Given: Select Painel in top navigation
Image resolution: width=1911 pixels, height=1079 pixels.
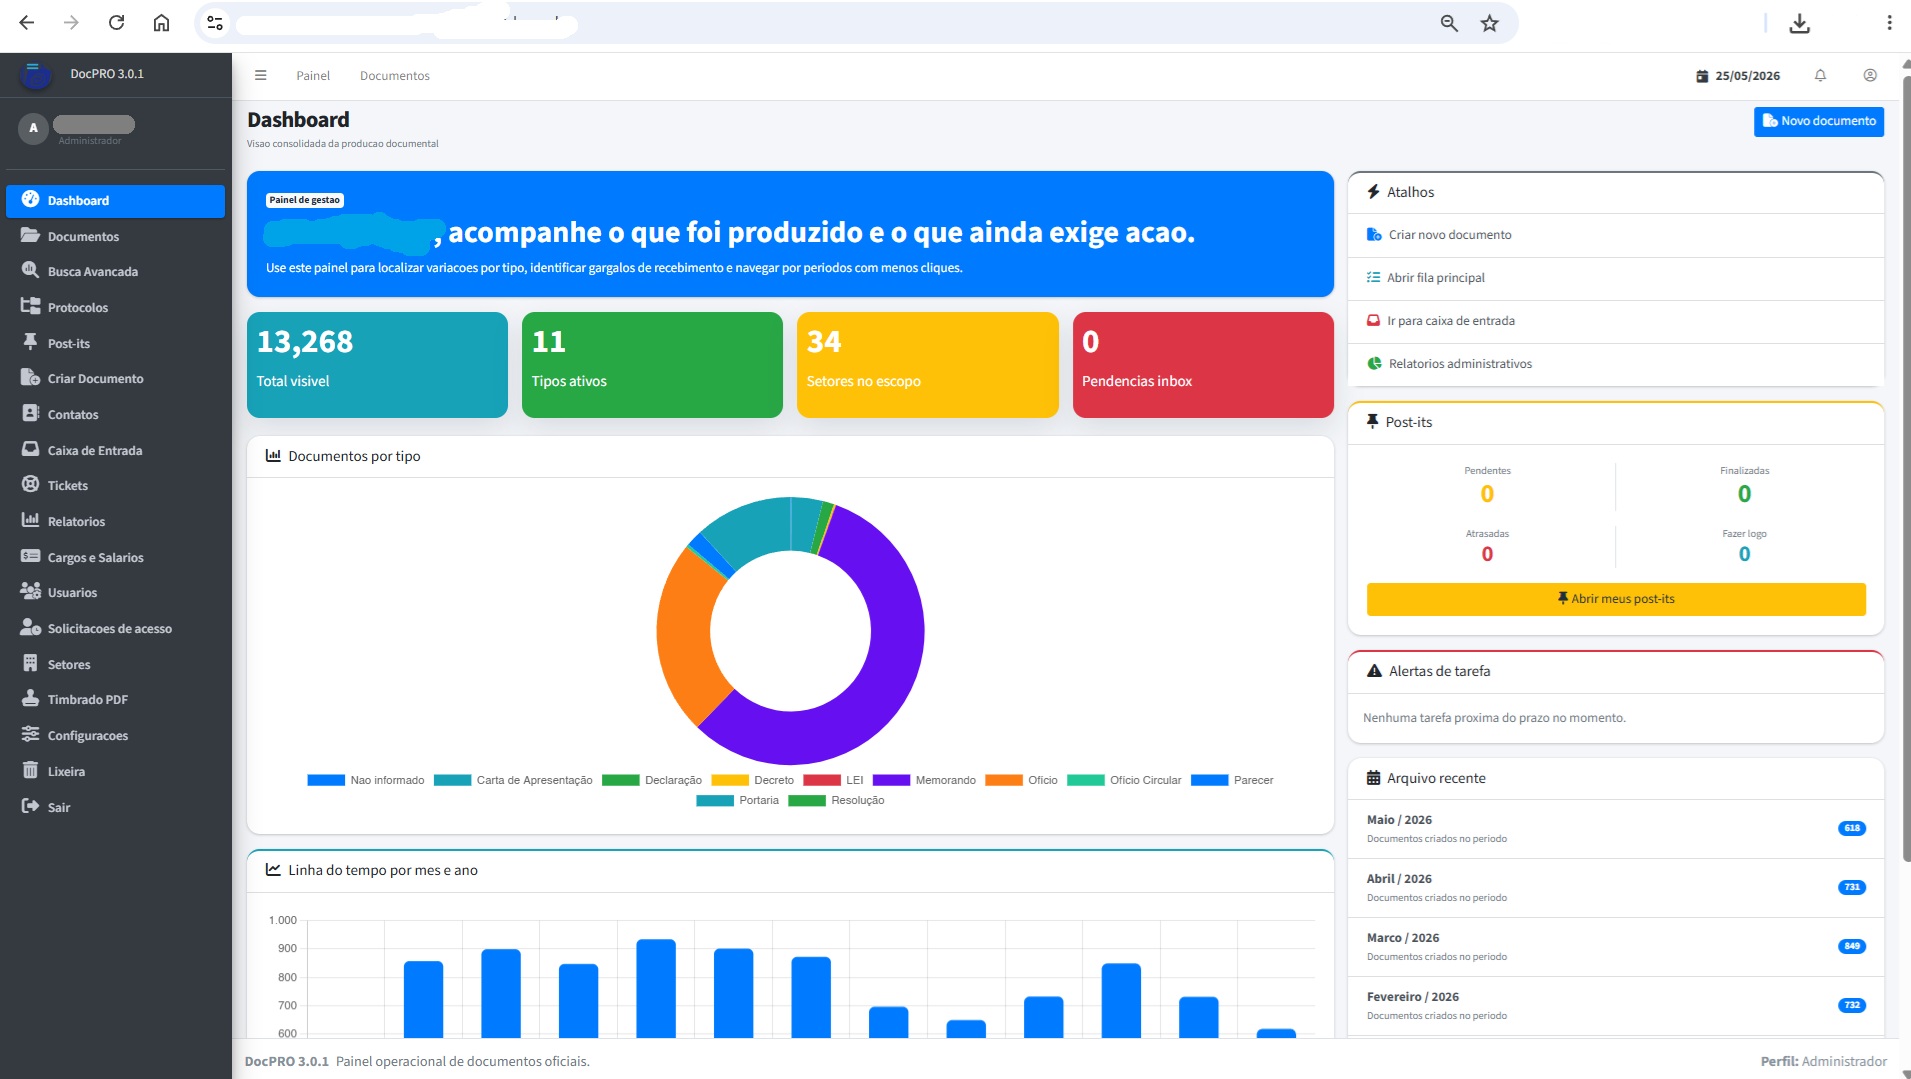Looking at the screenshot, I should (313, 75).
